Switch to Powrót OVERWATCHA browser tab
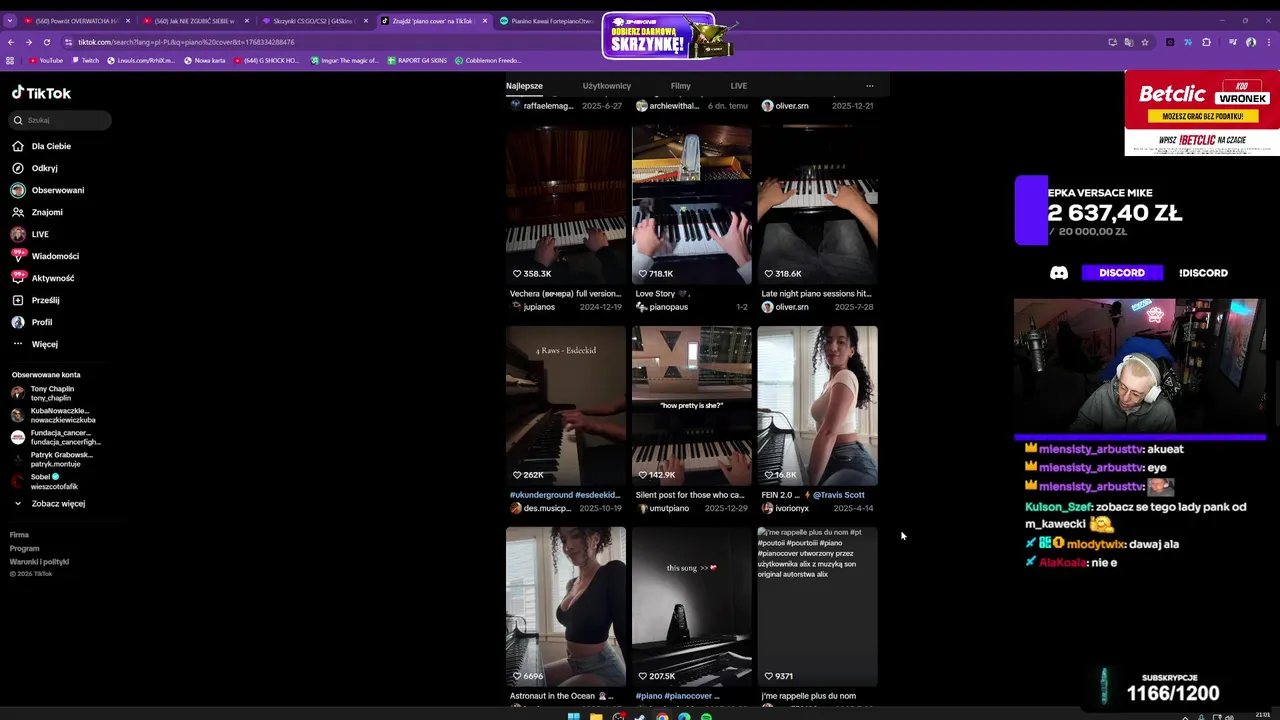The height and width of the screenshot is (720, 1280). (75, 21)
